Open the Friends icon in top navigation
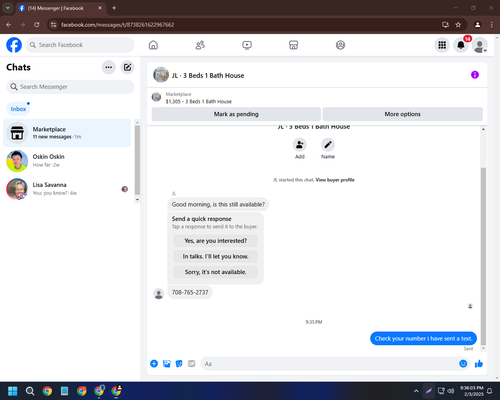This screenshot has height=400, width=500. 200,45
